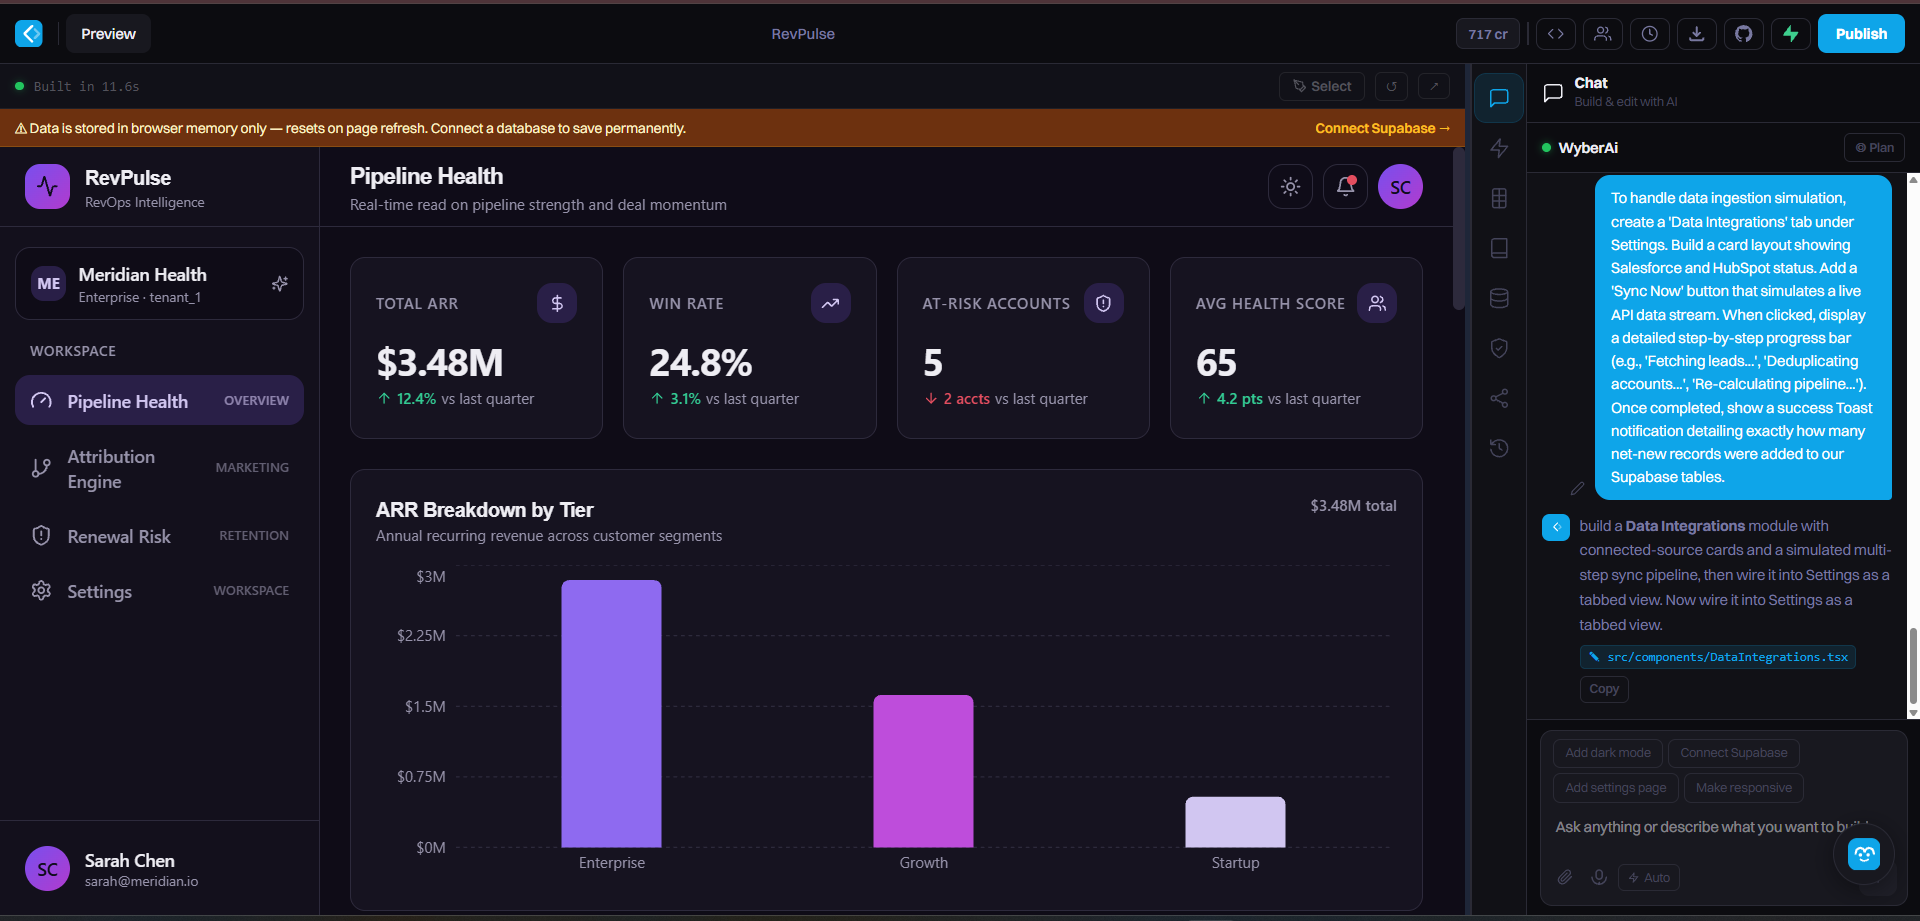The width and height of the screenshot is (1920, 921).
Task: Open the database icon in side rail
Action: tap(1499, 298)
